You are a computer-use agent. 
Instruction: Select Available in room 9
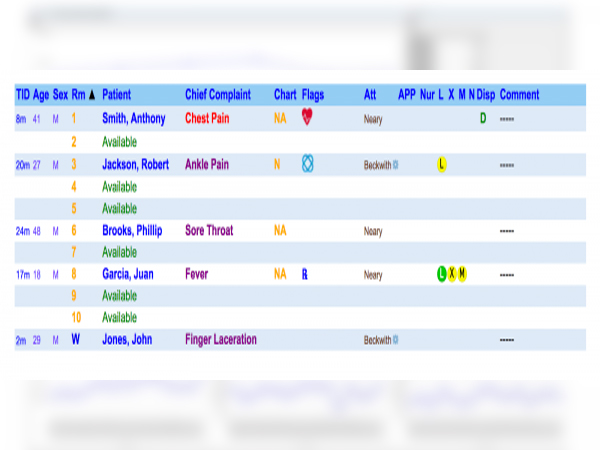(119, 296)
